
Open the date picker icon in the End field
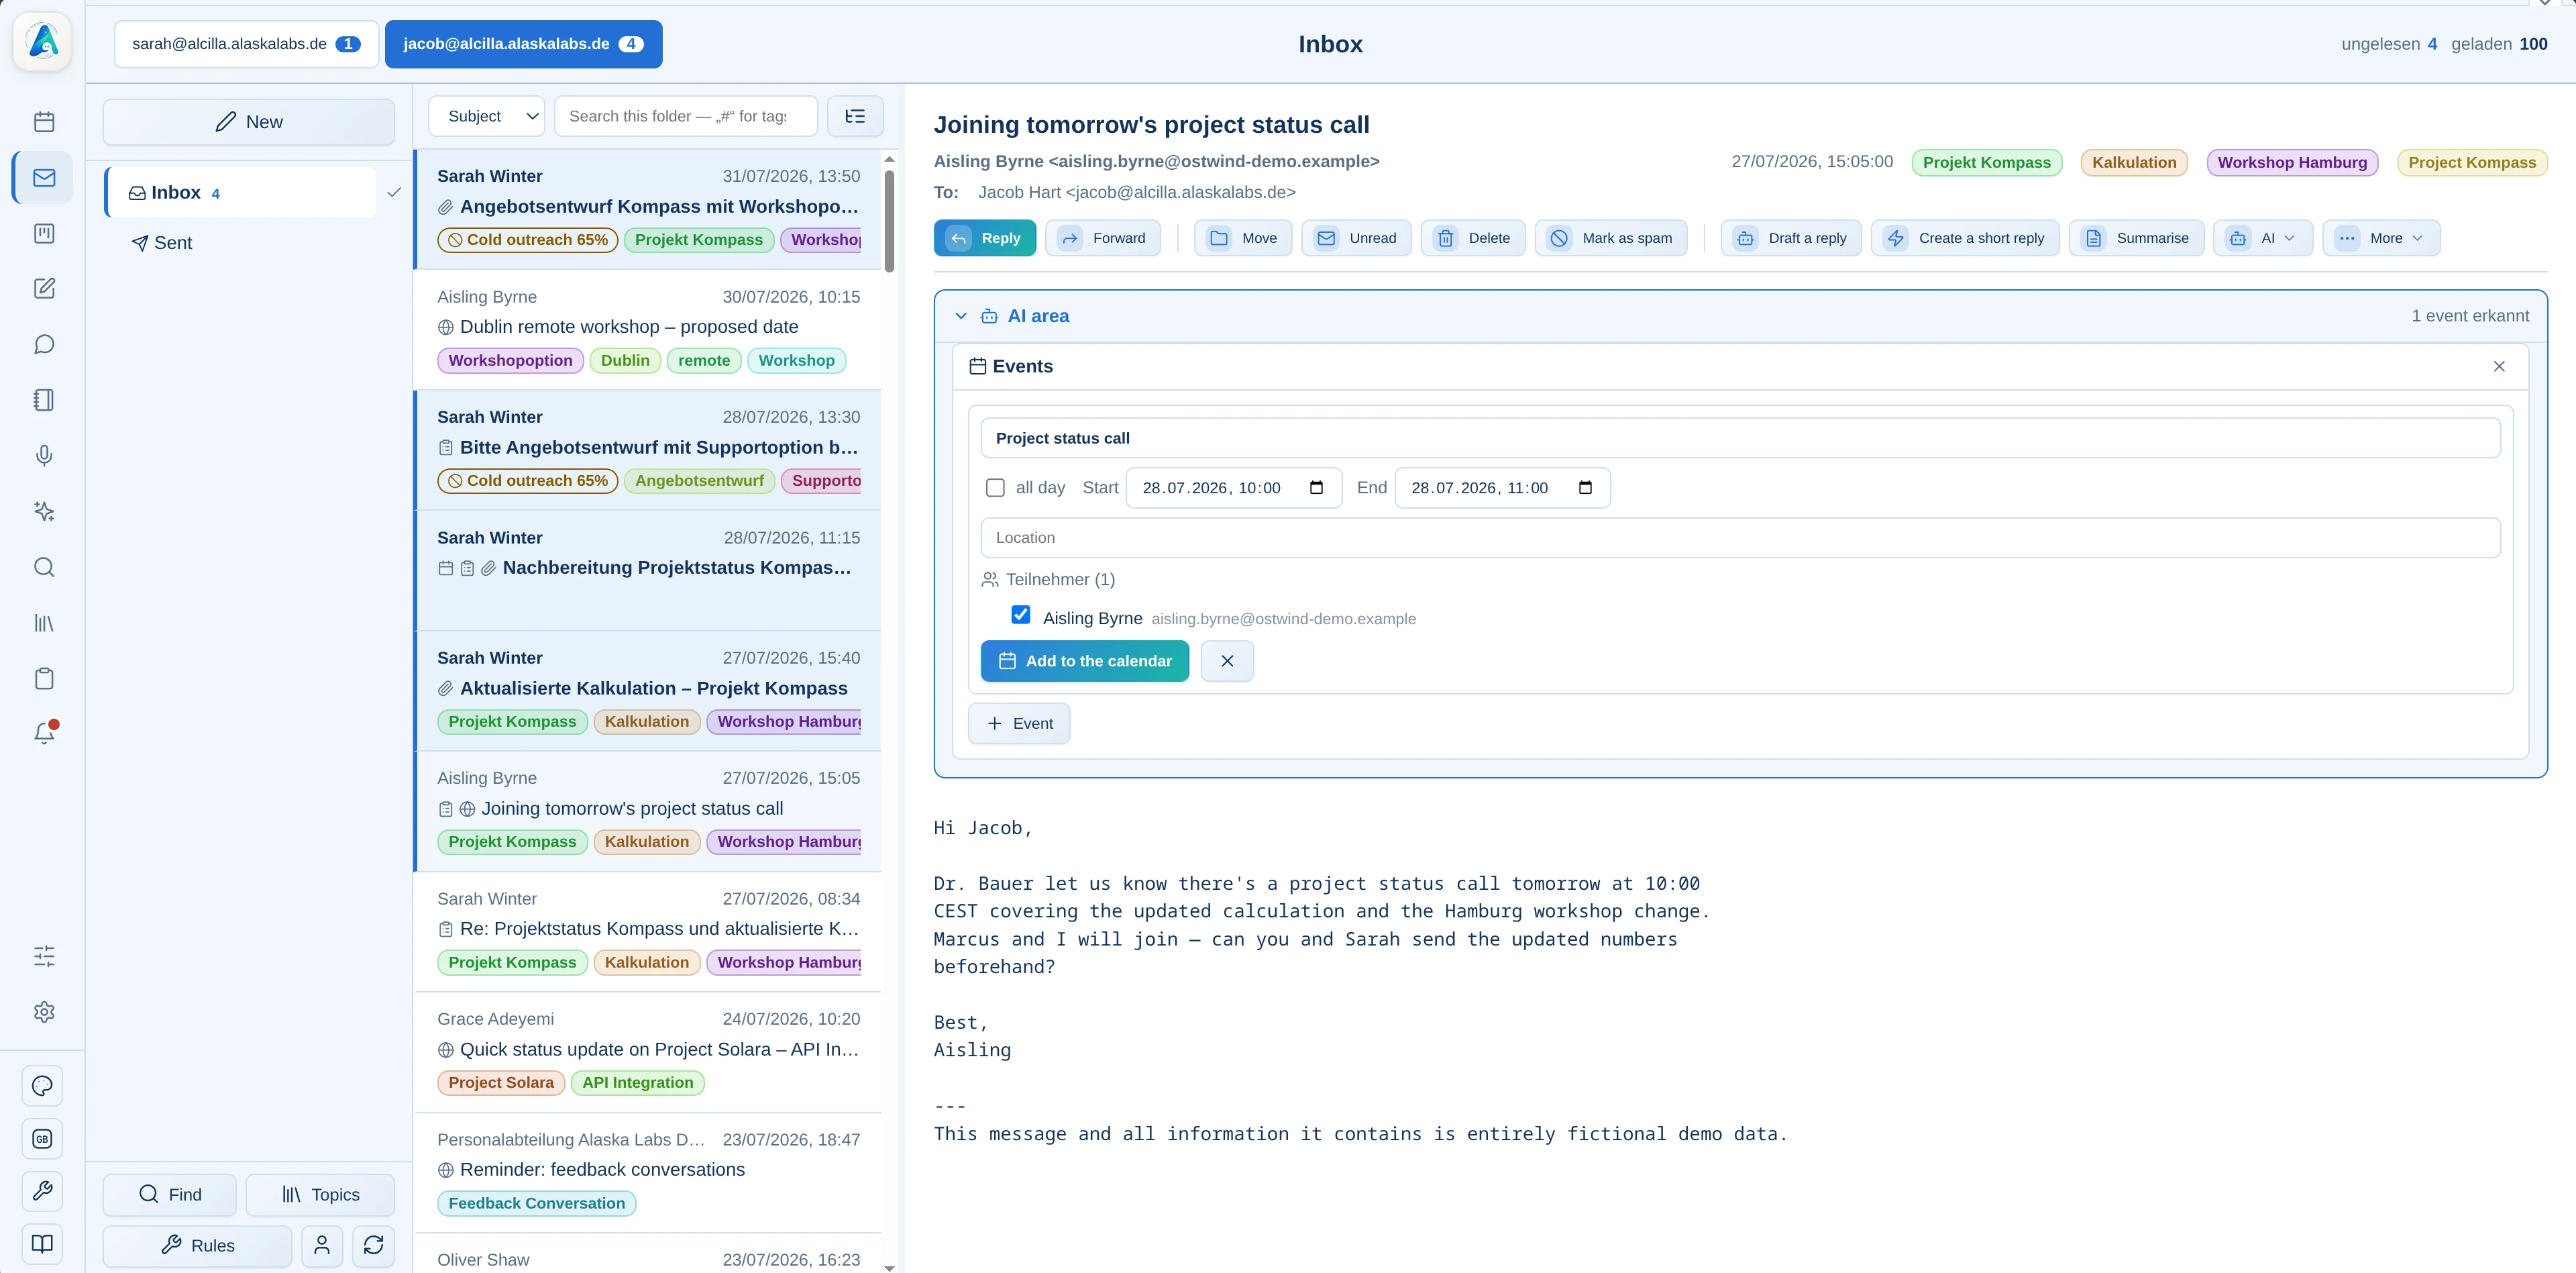(1585, 488)
